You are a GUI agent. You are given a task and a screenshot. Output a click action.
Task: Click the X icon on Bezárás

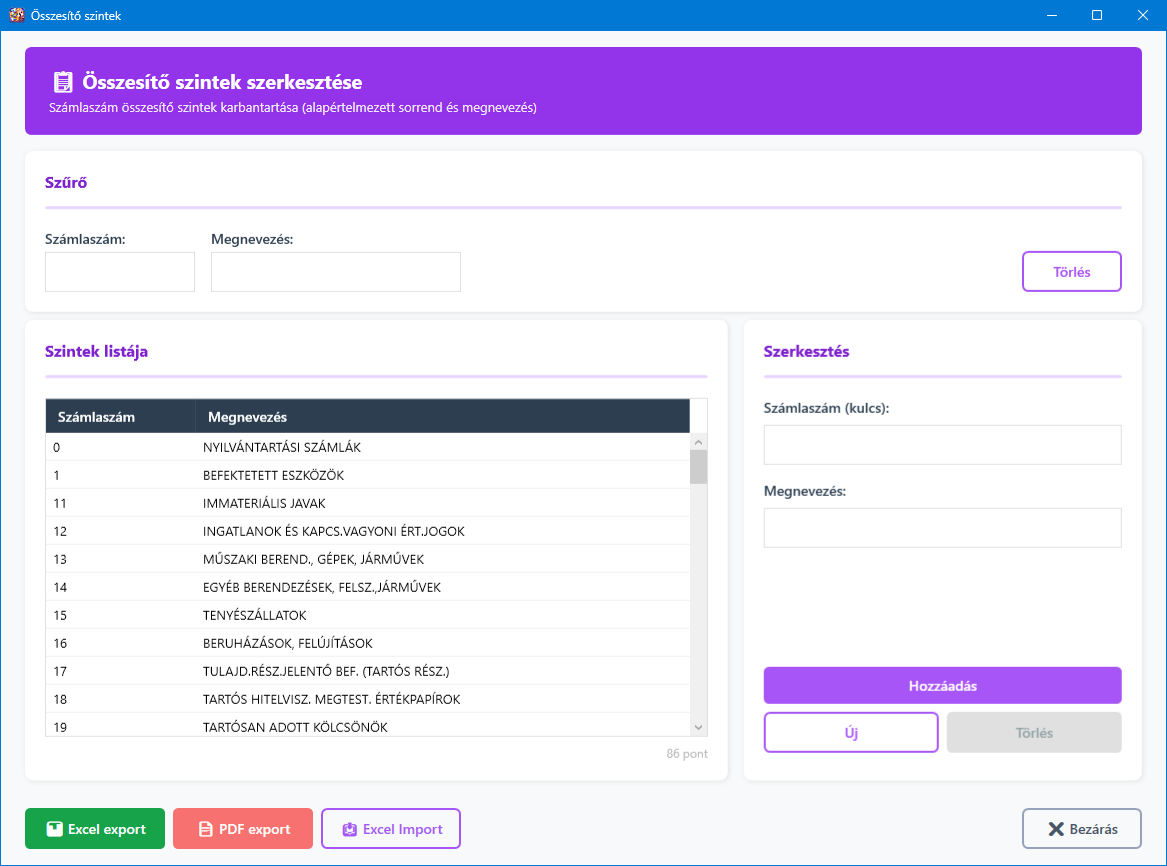1055,829
